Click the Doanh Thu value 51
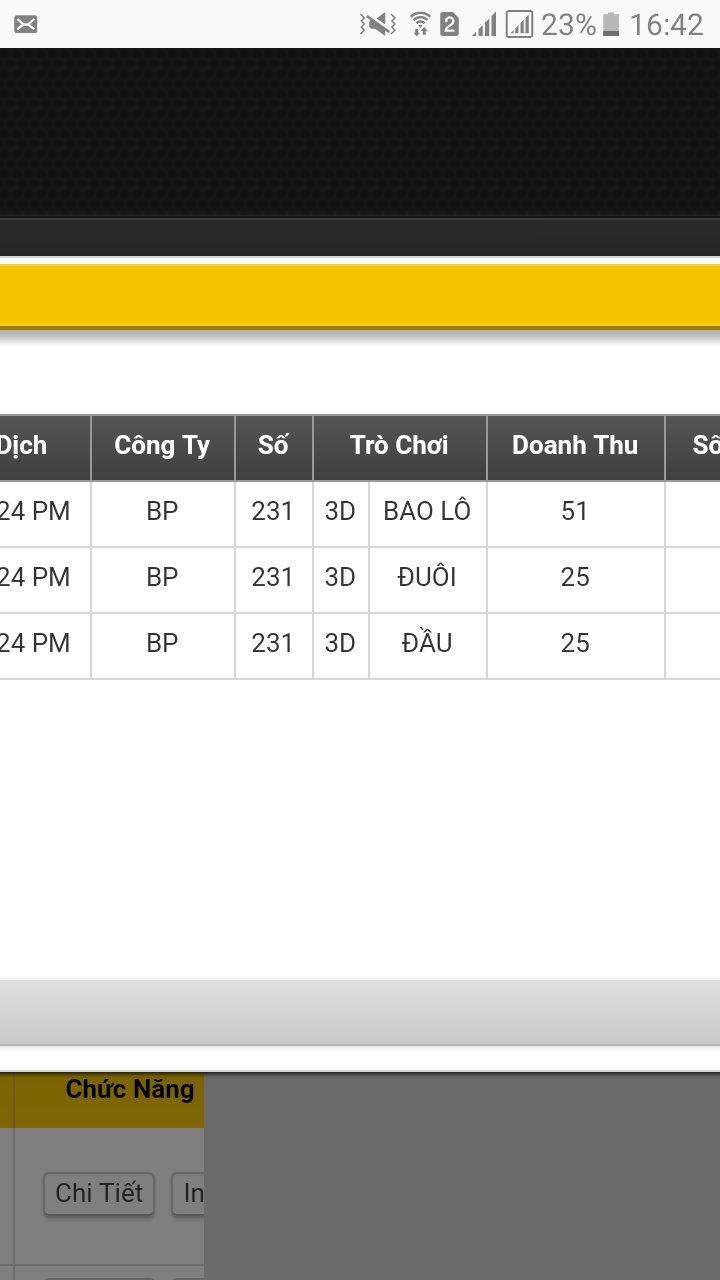720x1280 pixels. (576, 513)
